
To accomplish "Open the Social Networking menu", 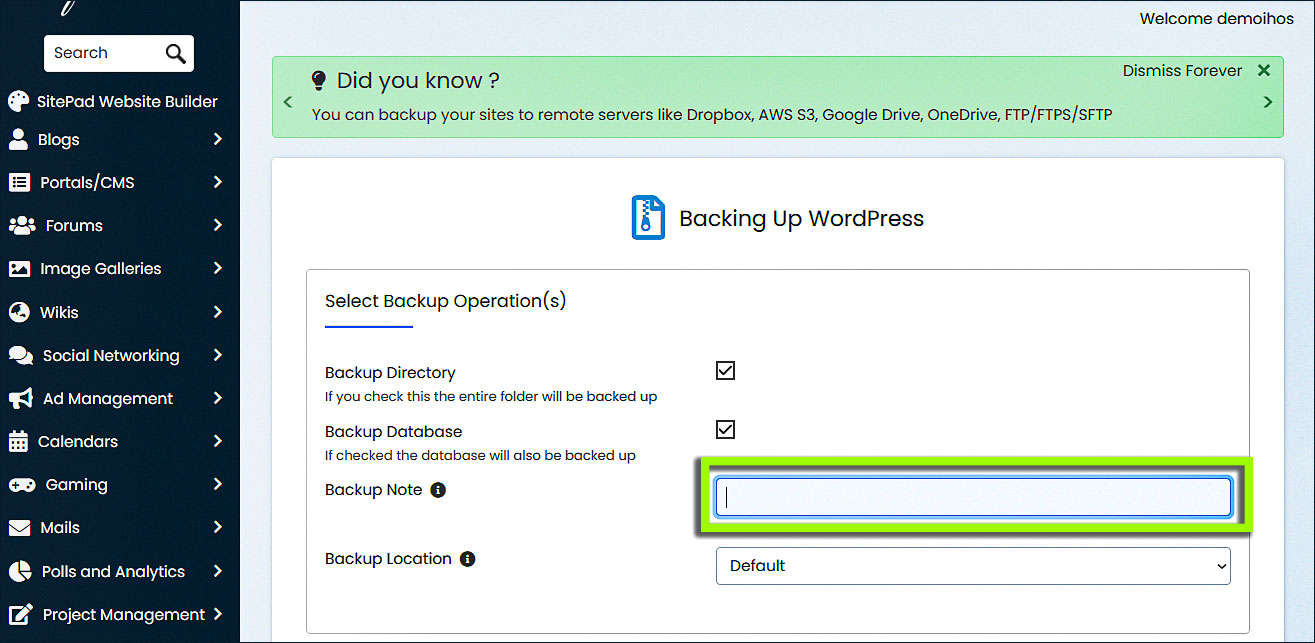I will [x=110, y=356].
